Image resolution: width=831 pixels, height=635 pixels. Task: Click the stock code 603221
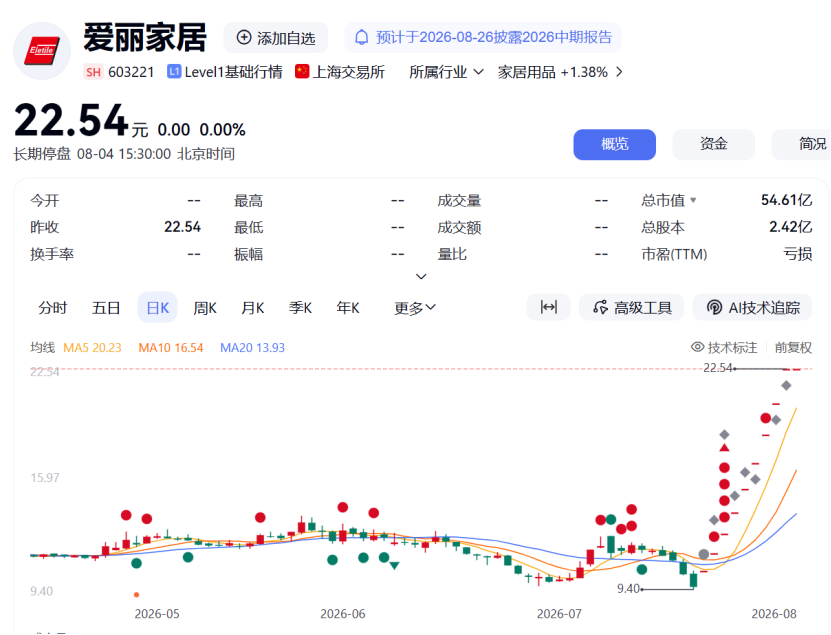[131, 72]
